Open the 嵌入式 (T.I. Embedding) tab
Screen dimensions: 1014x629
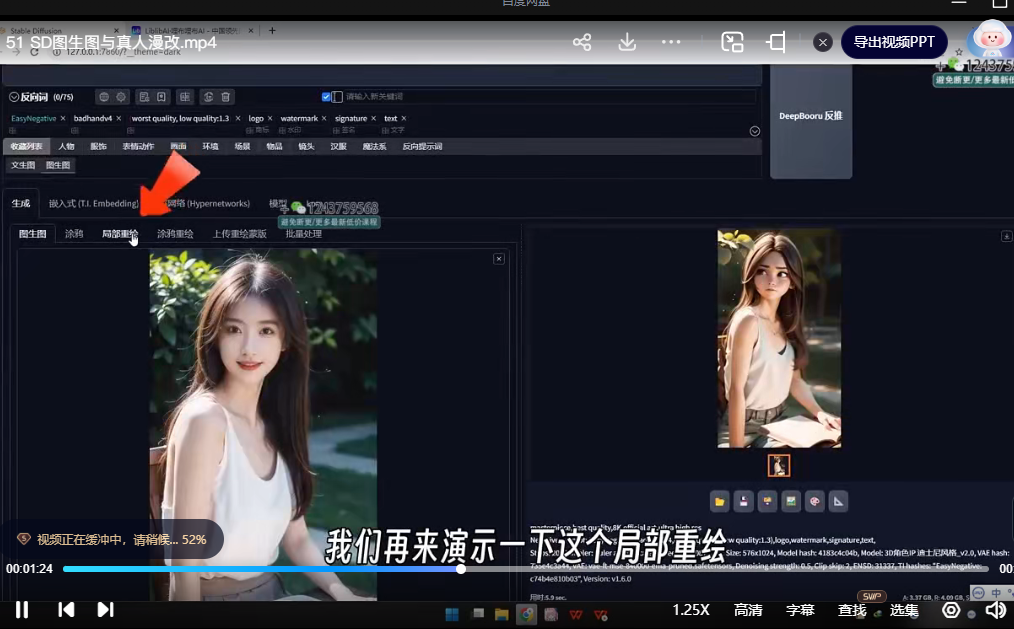(x=94, y=204)
